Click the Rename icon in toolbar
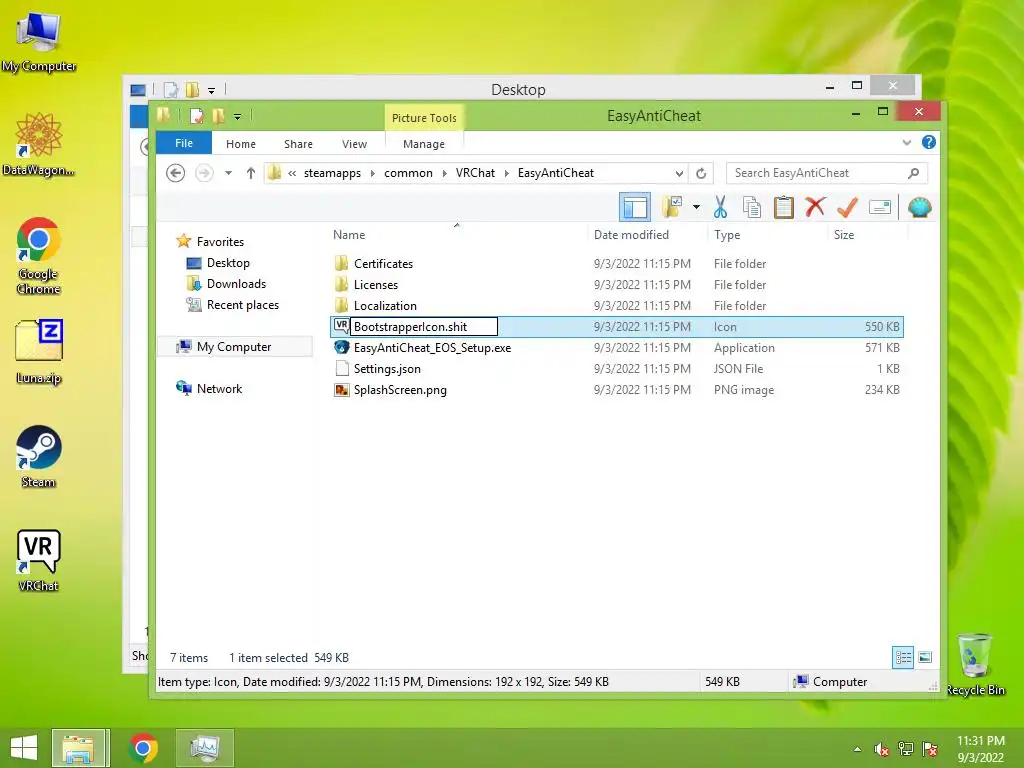The width and height of the screenshot is (1024, 768). (x=880, y=208)
